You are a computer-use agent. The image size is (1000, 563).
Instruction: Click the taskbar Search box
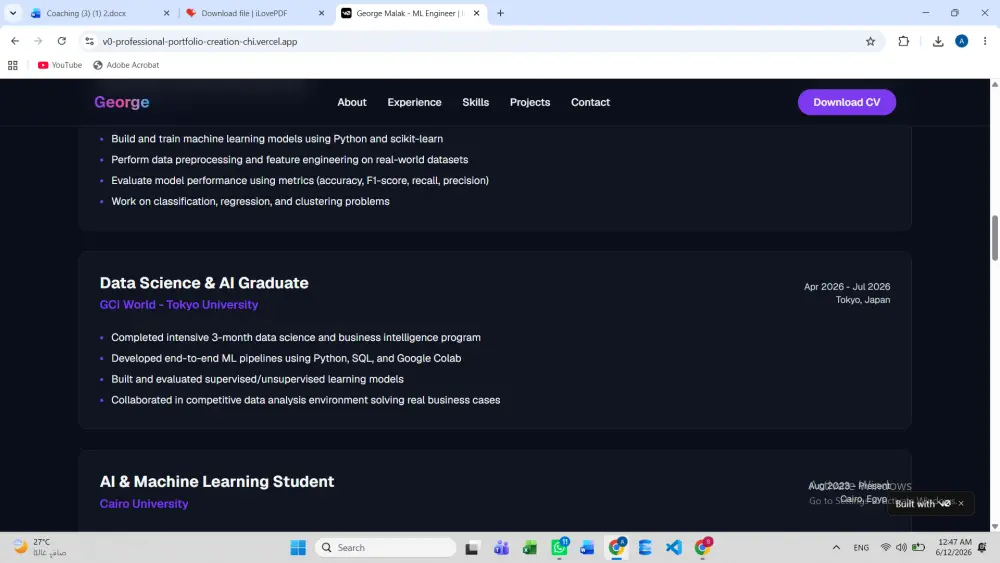(x=386, y=548)
